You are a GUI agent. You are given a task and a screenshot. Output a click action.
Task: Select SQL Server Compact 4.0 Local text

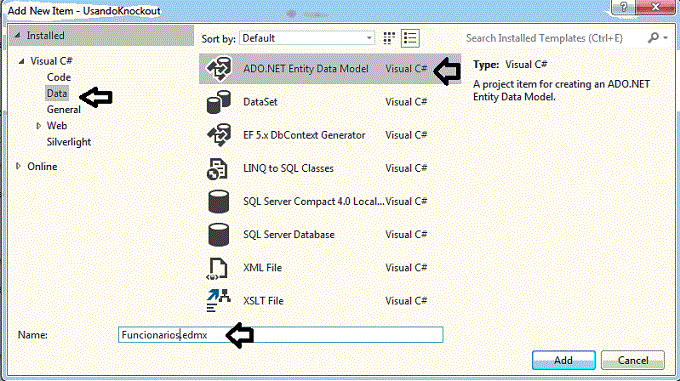point(314,202)
